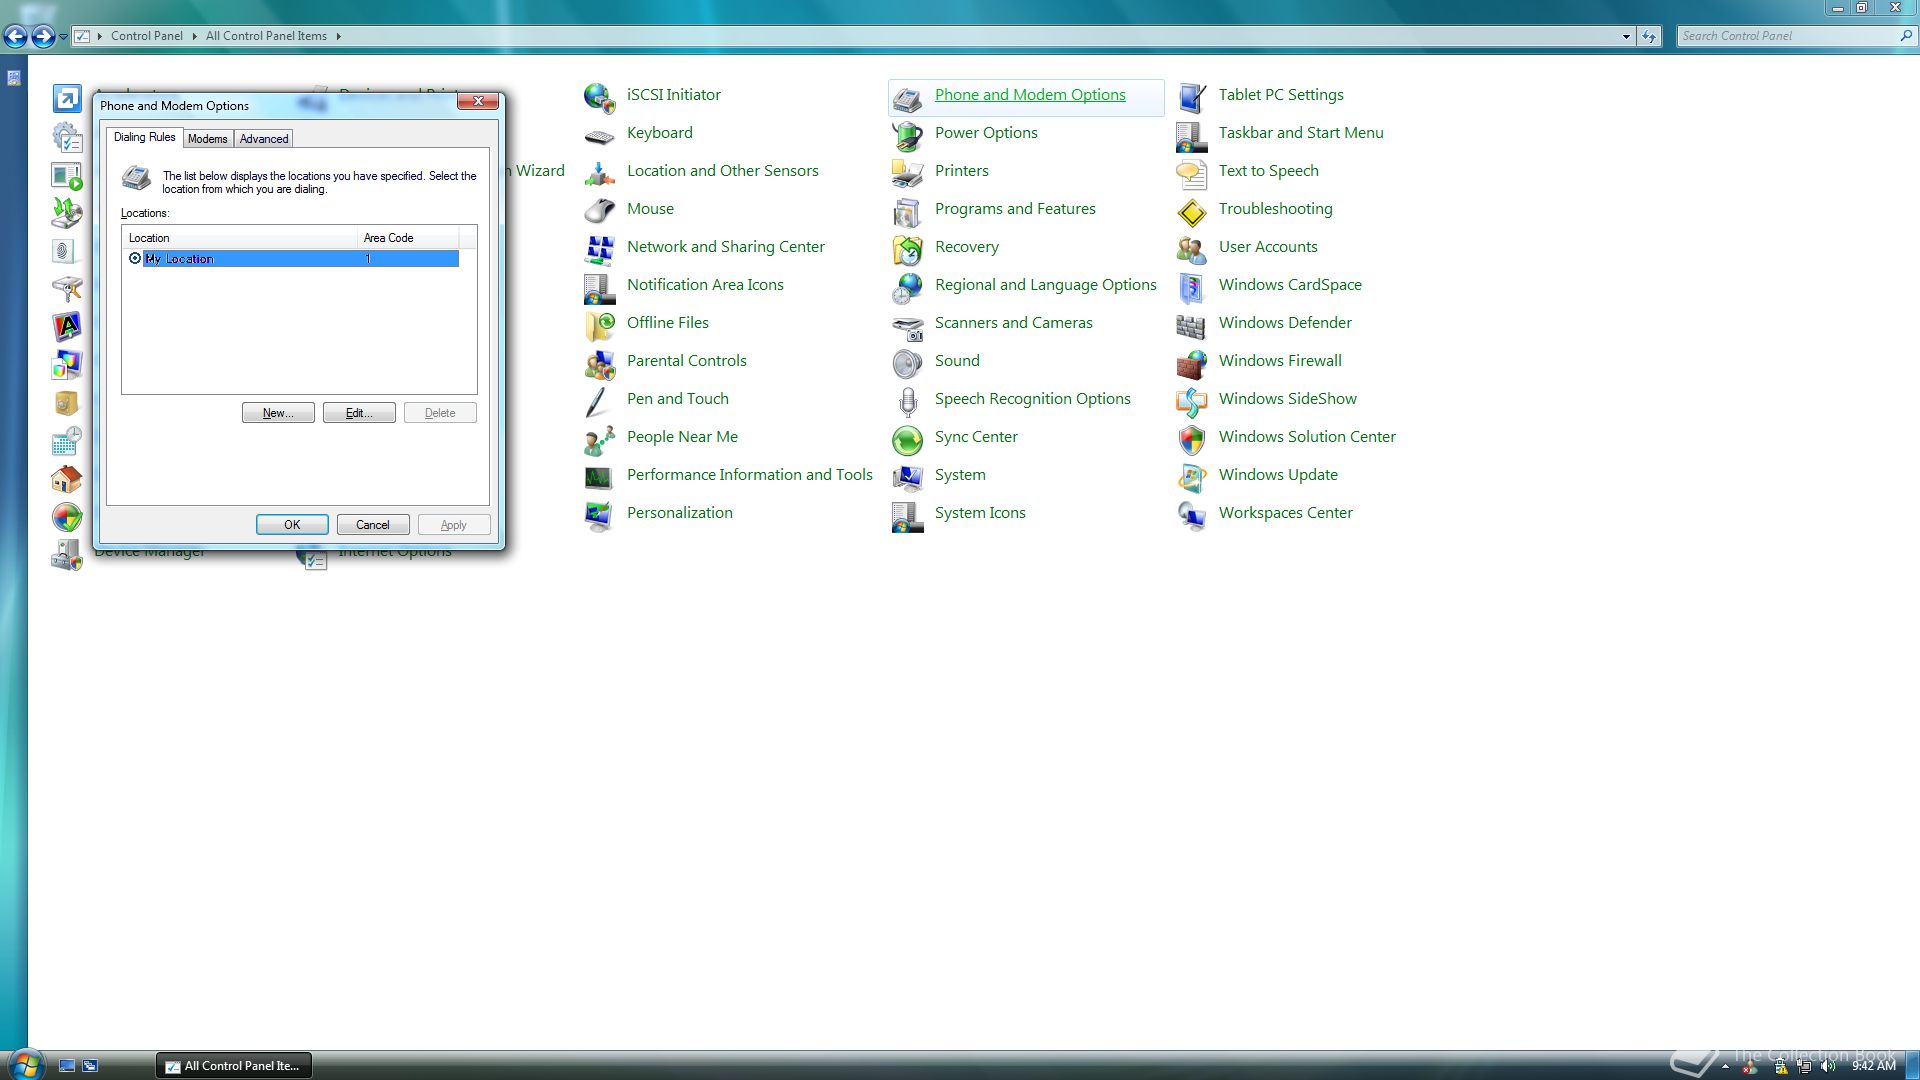The width and height of the screenshot is (1920, 1080).
Task: Open the Taskbar and Start Menu link
Action: point(1301,133)
